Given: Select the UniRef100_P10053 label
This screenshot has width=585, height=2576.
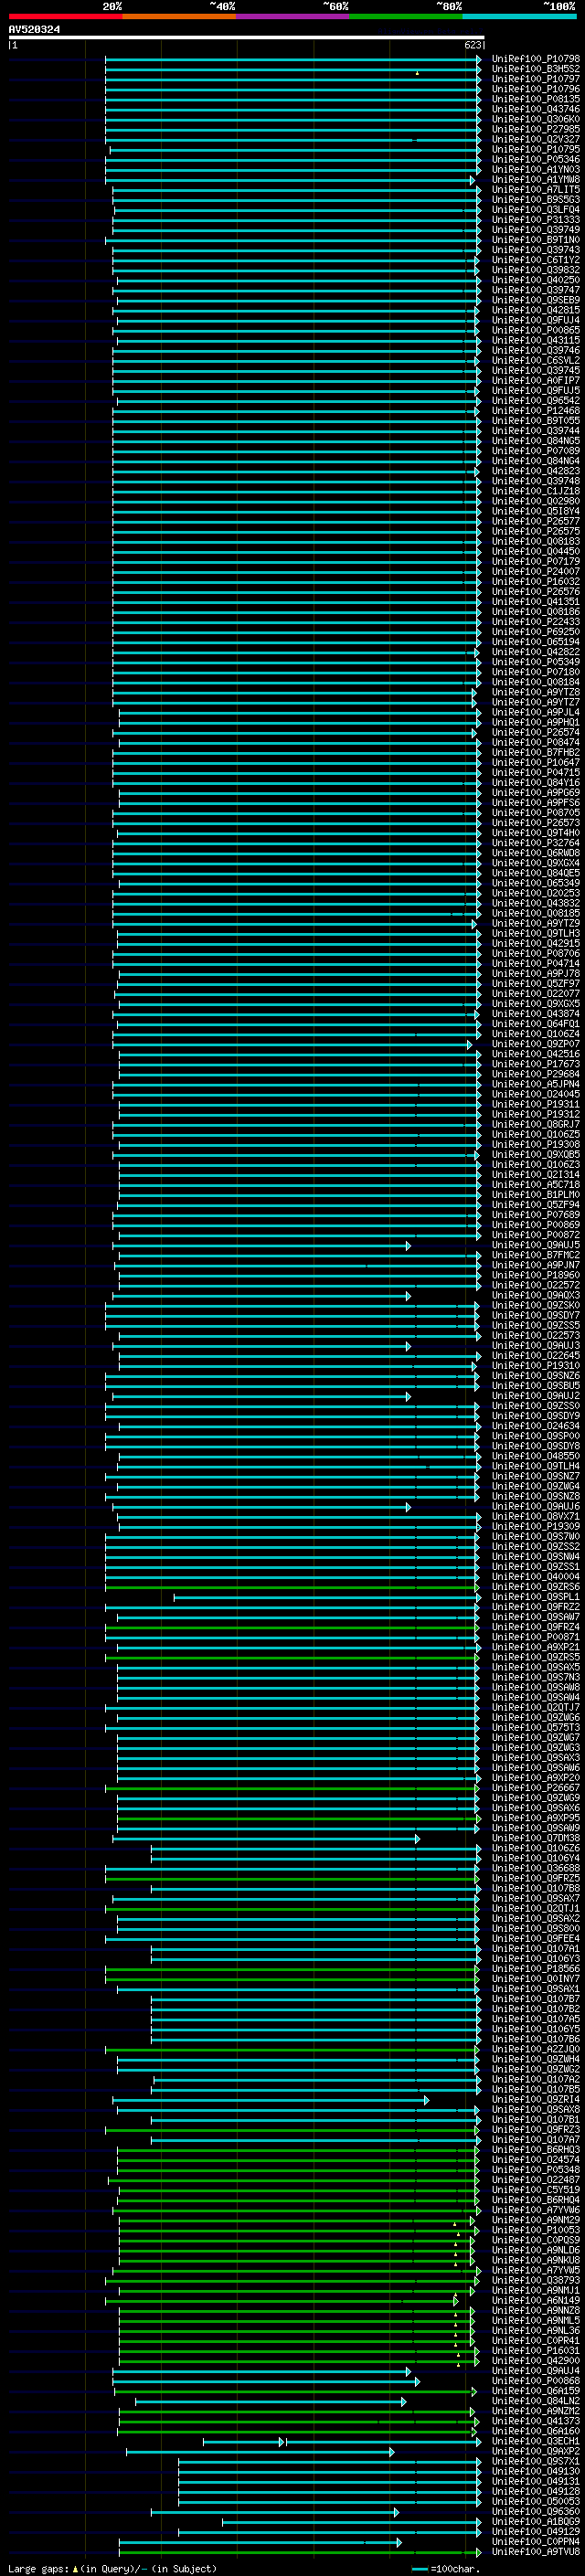Looking at the screenshot, I should tap(536, 2229).
